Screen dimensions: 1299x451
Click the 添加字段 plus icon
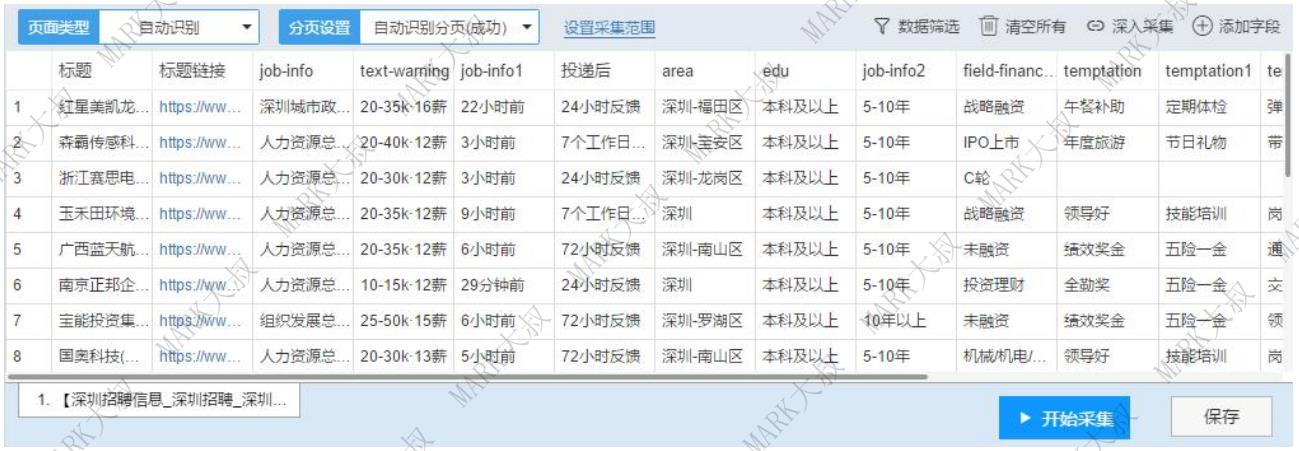1202,26
